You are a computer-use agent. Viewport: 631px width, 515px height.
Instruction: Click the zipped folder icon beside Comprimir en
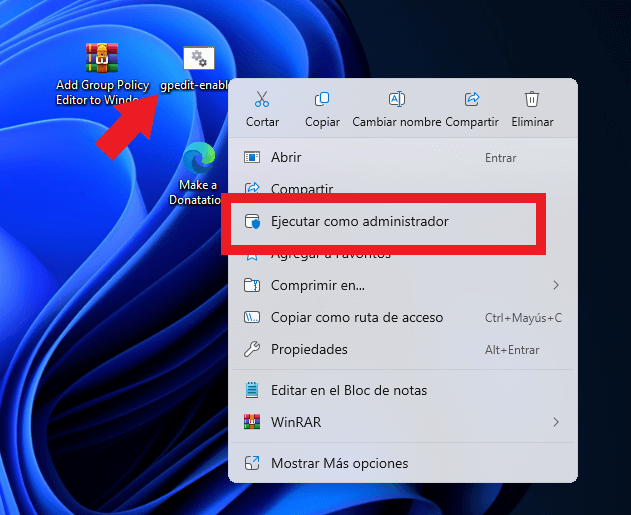(x=252, y=285)
